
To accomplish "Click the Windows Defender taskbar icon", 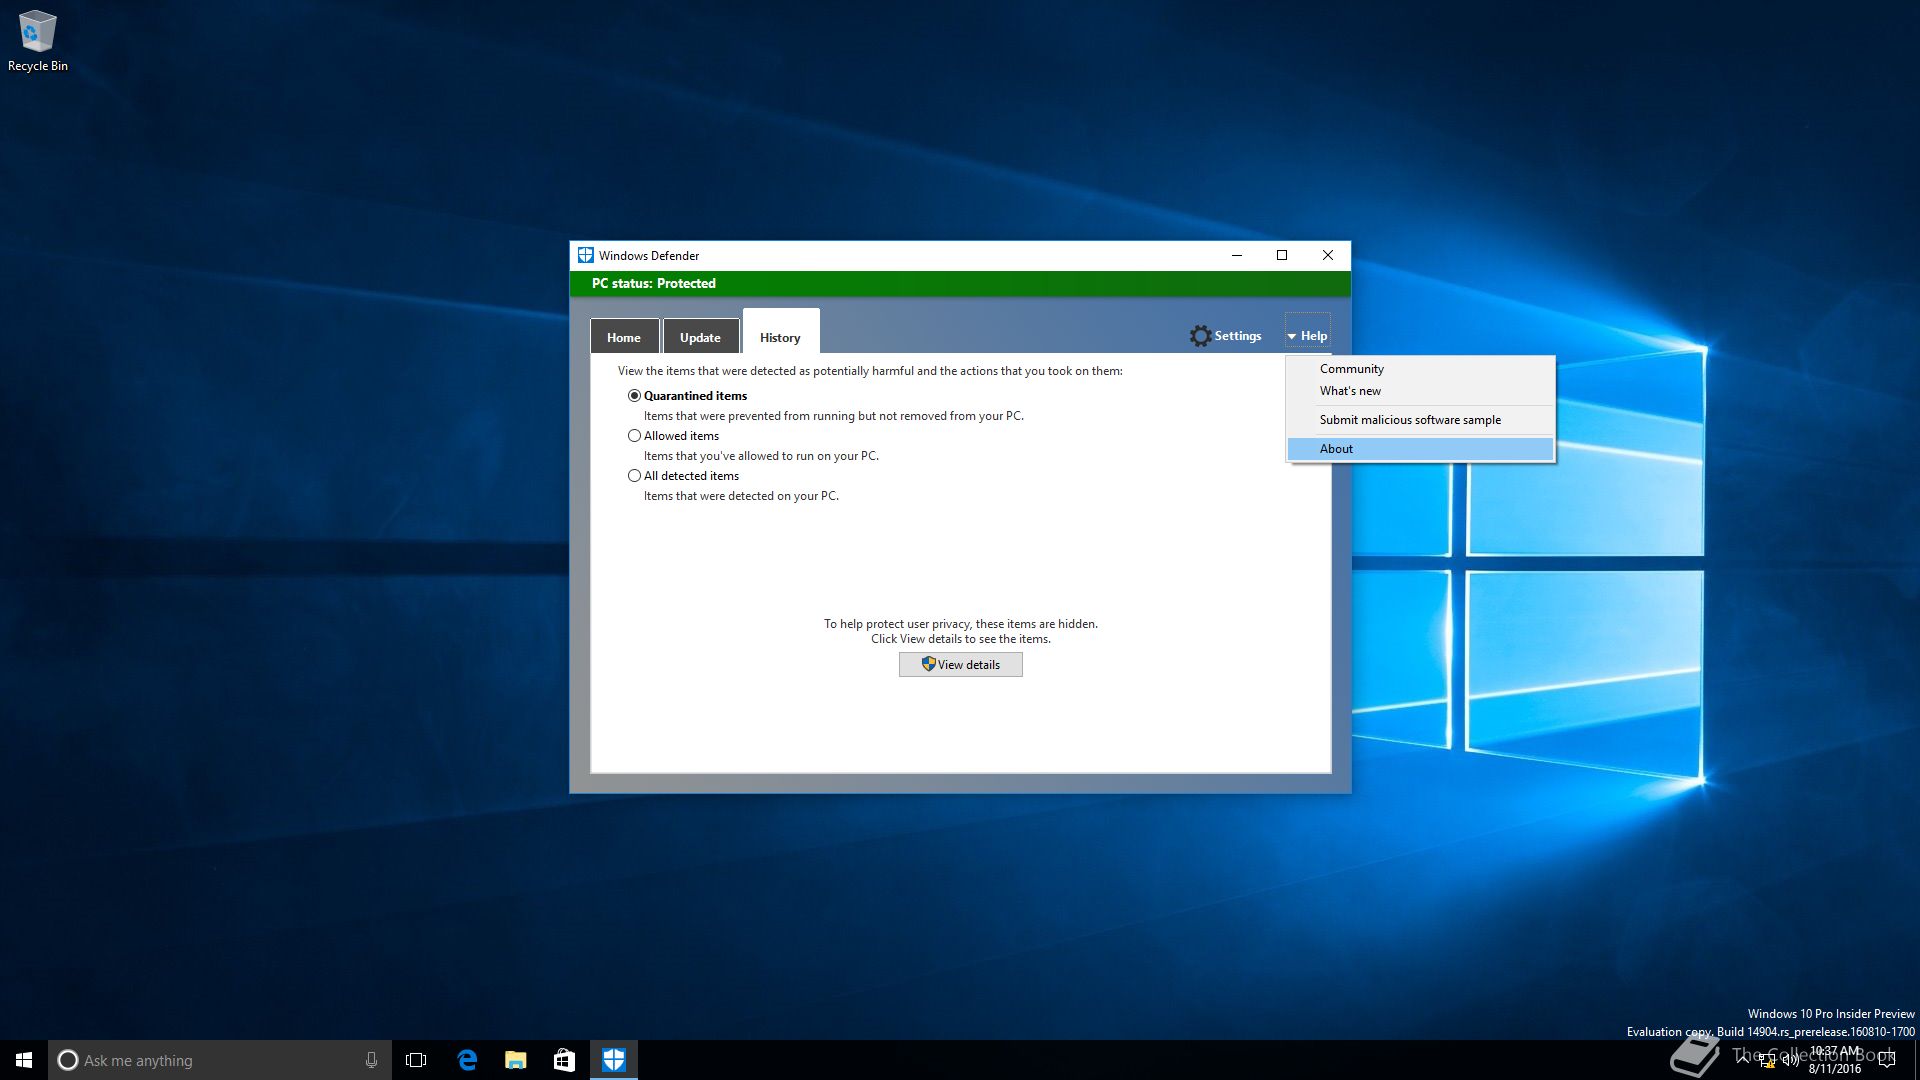I will [614, 1060].
